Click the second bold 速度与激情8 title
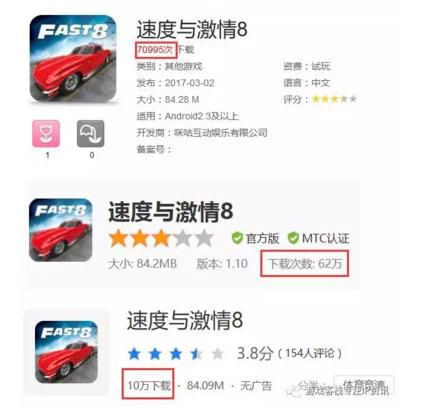 [x=170, y=212]
